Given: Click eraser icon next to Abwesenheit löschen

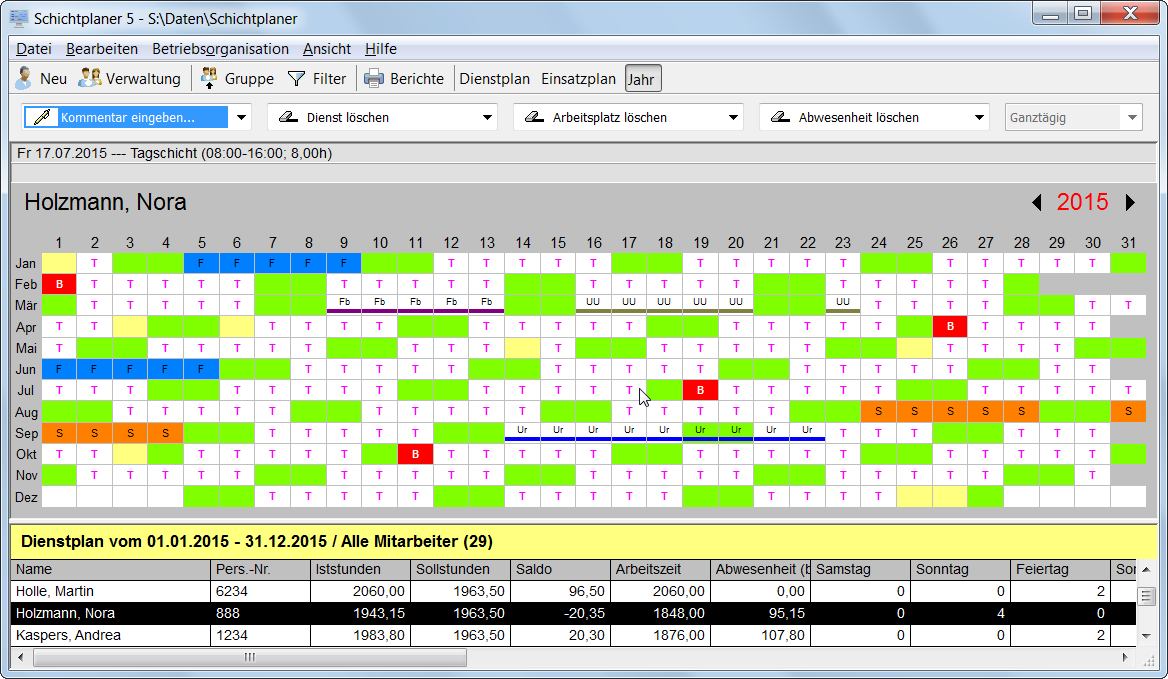Looking at the screenshot, I should pyautogui.click(x=780, y=117).
